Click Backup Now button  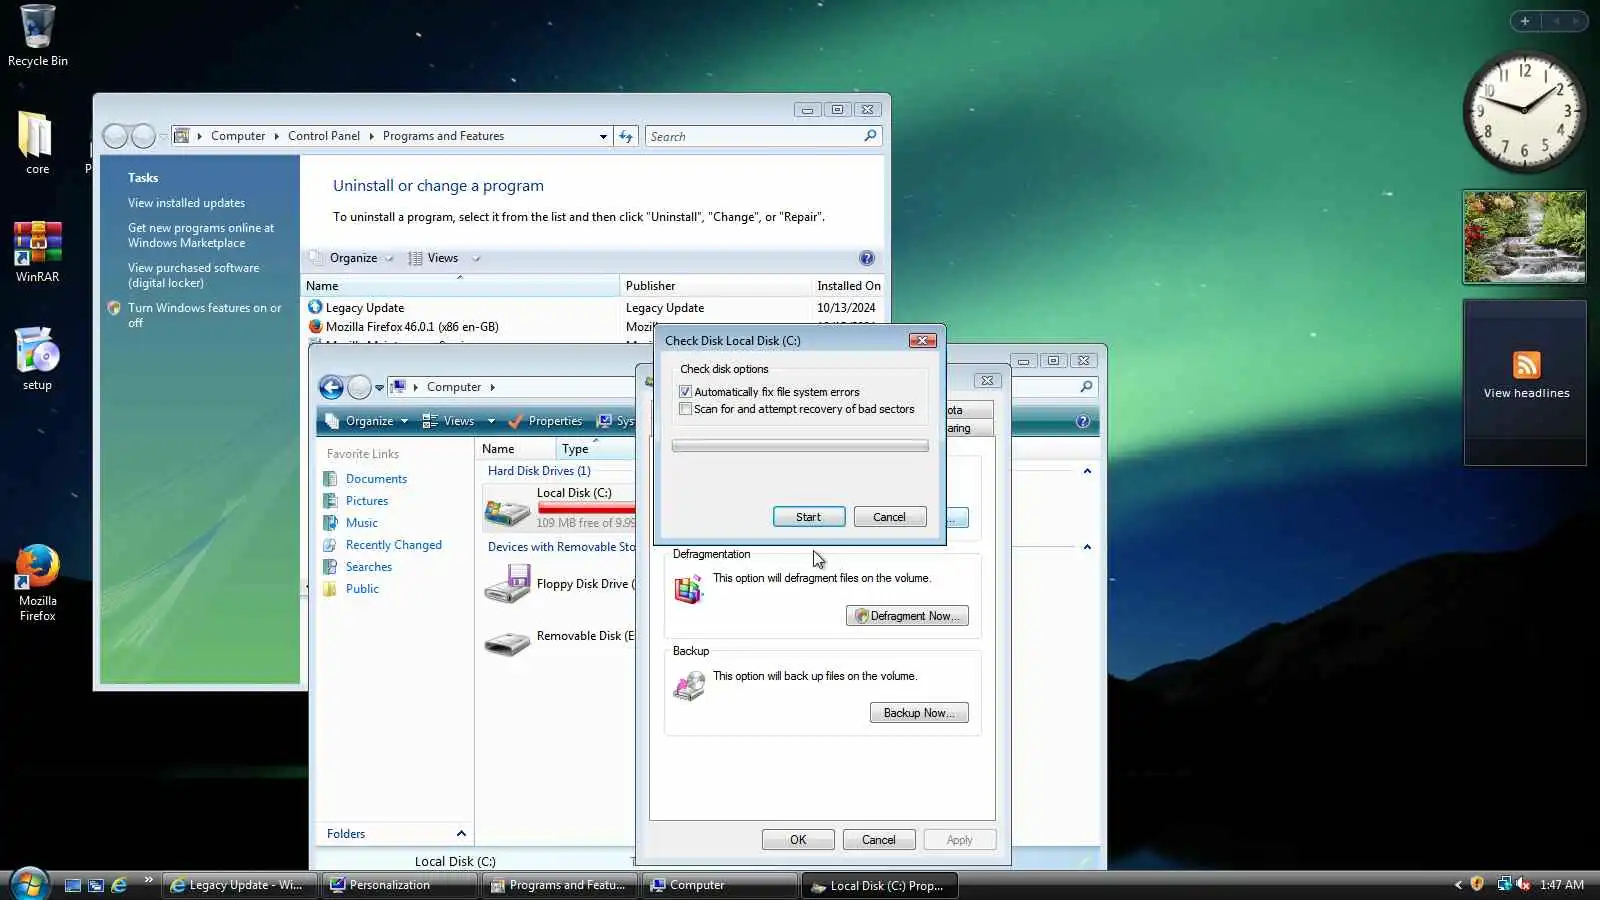coord(919,713)
